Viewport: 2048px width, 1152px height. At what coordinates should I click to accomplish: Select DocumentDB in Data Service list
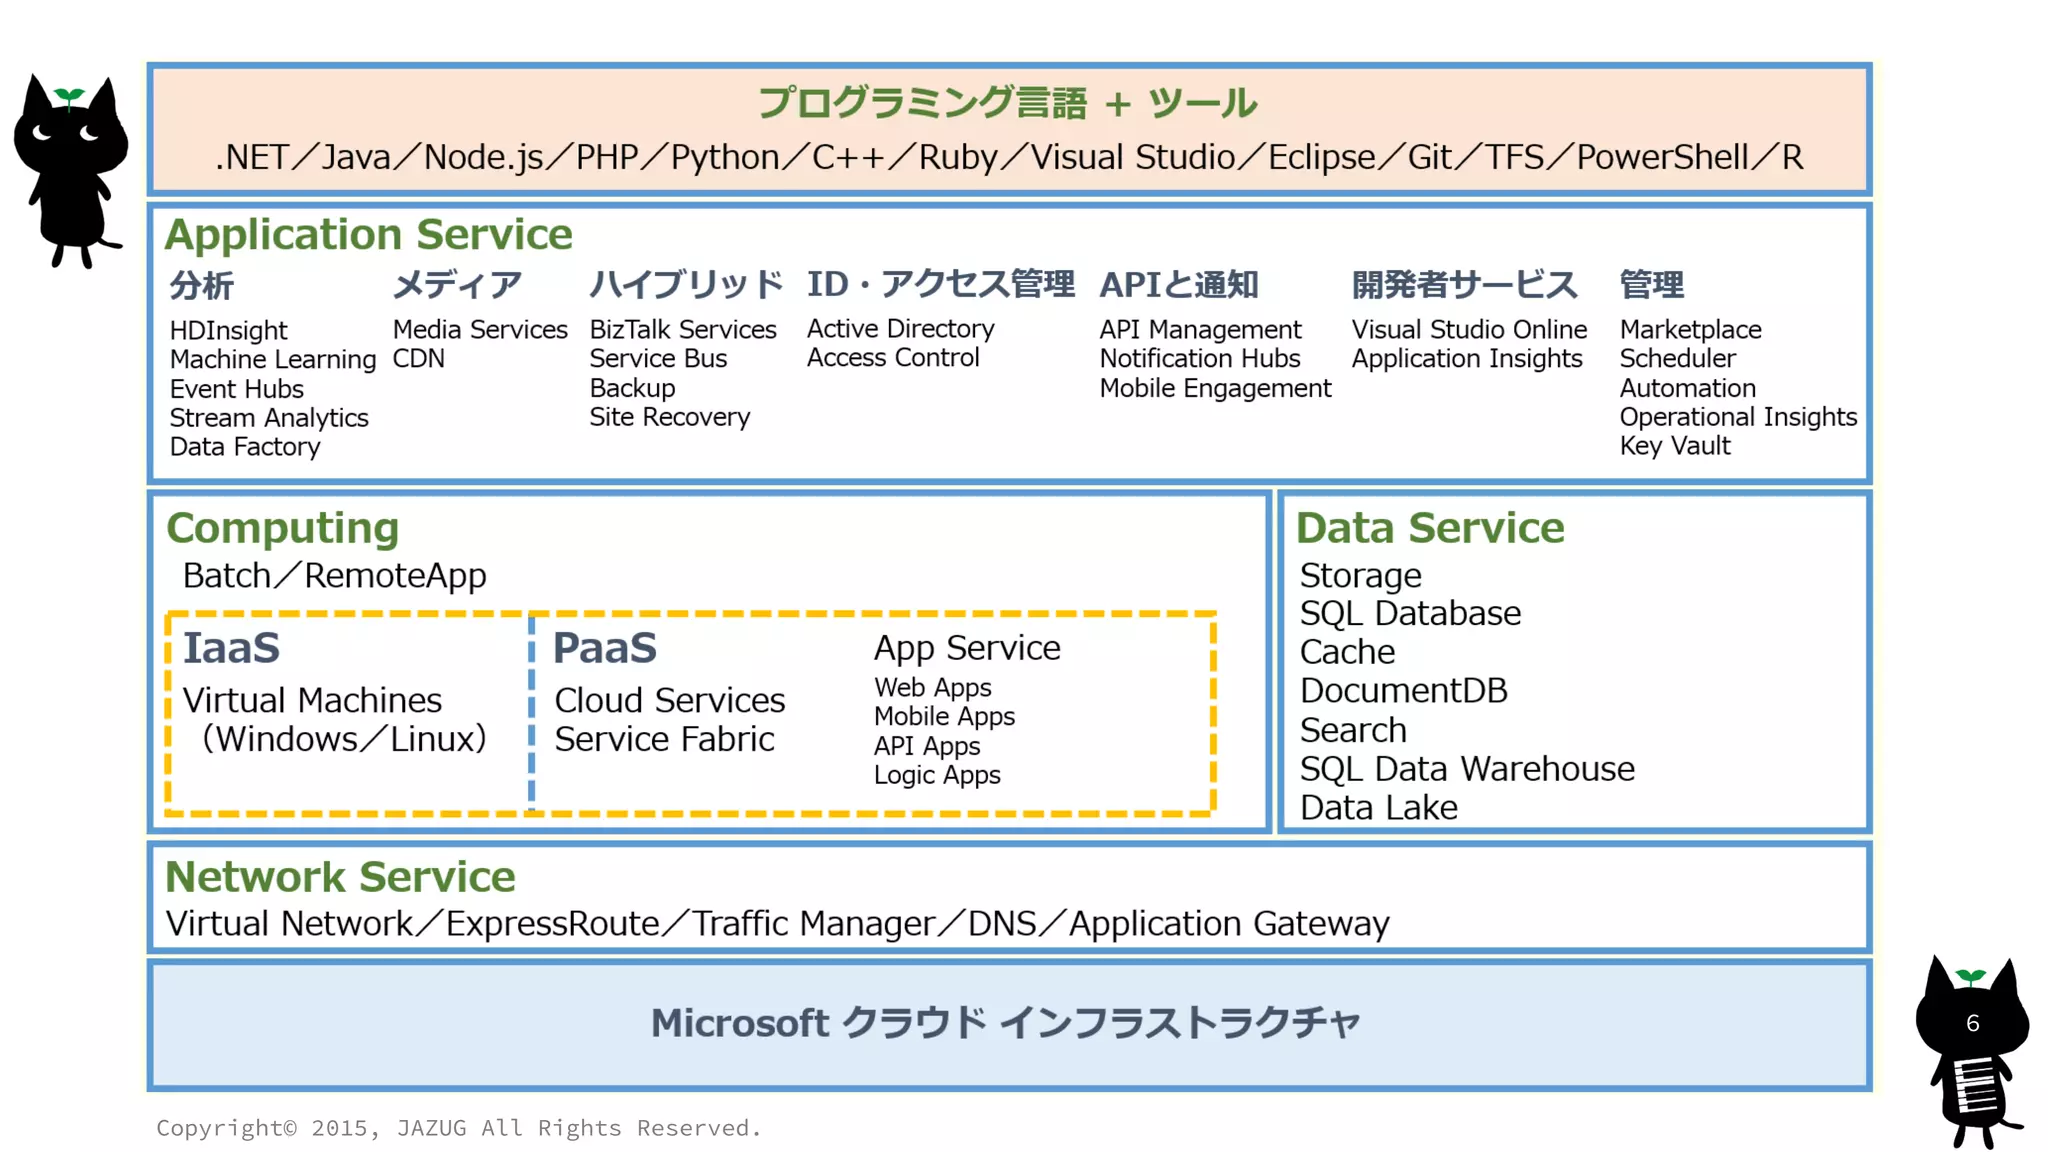pyautogui.click(x=1403, y=691)
